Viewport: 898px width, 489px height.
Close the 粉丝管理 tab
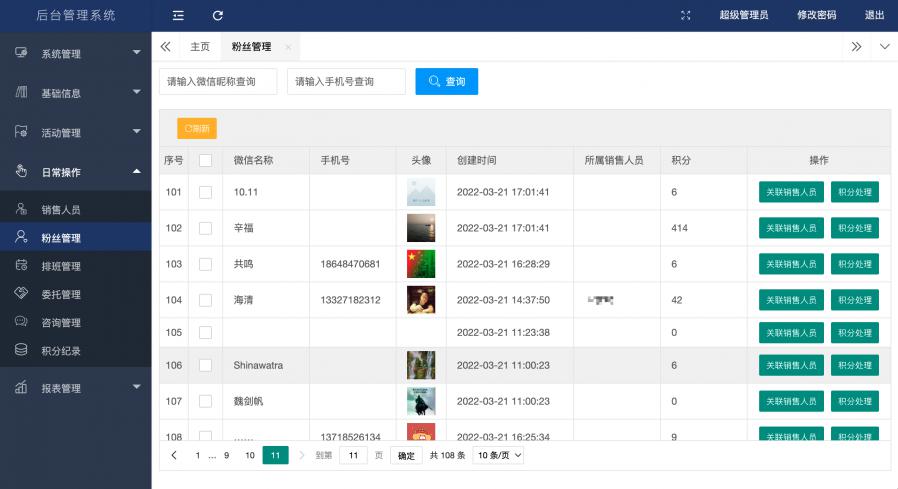point(288,47)
